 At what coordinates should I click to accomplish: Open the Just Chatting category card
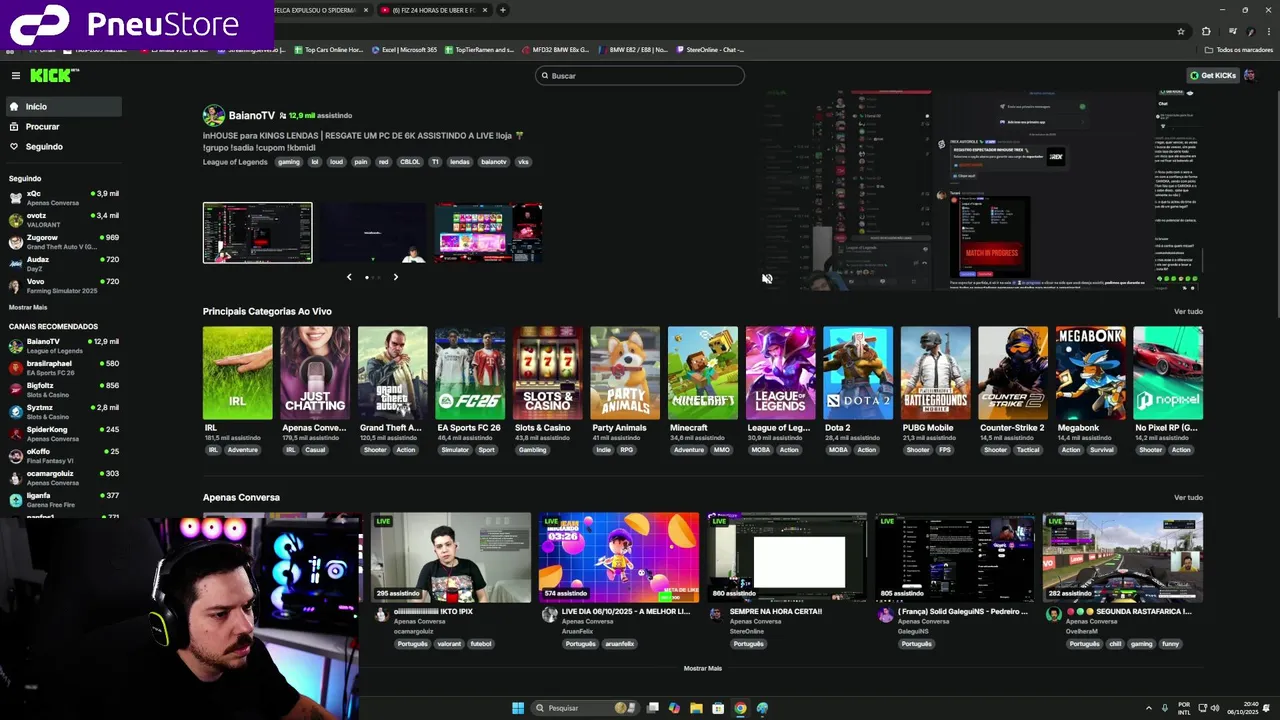[315, 373]
